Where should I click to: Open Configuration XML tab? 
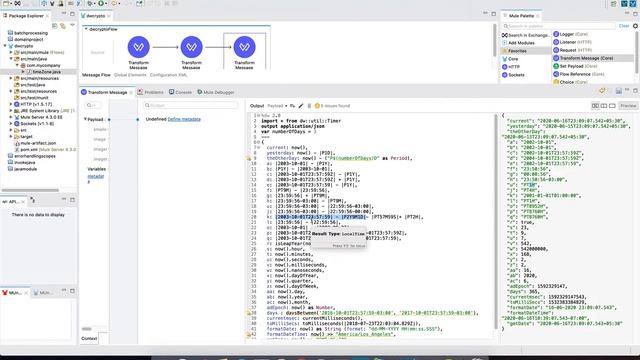(x=168, y=75)
